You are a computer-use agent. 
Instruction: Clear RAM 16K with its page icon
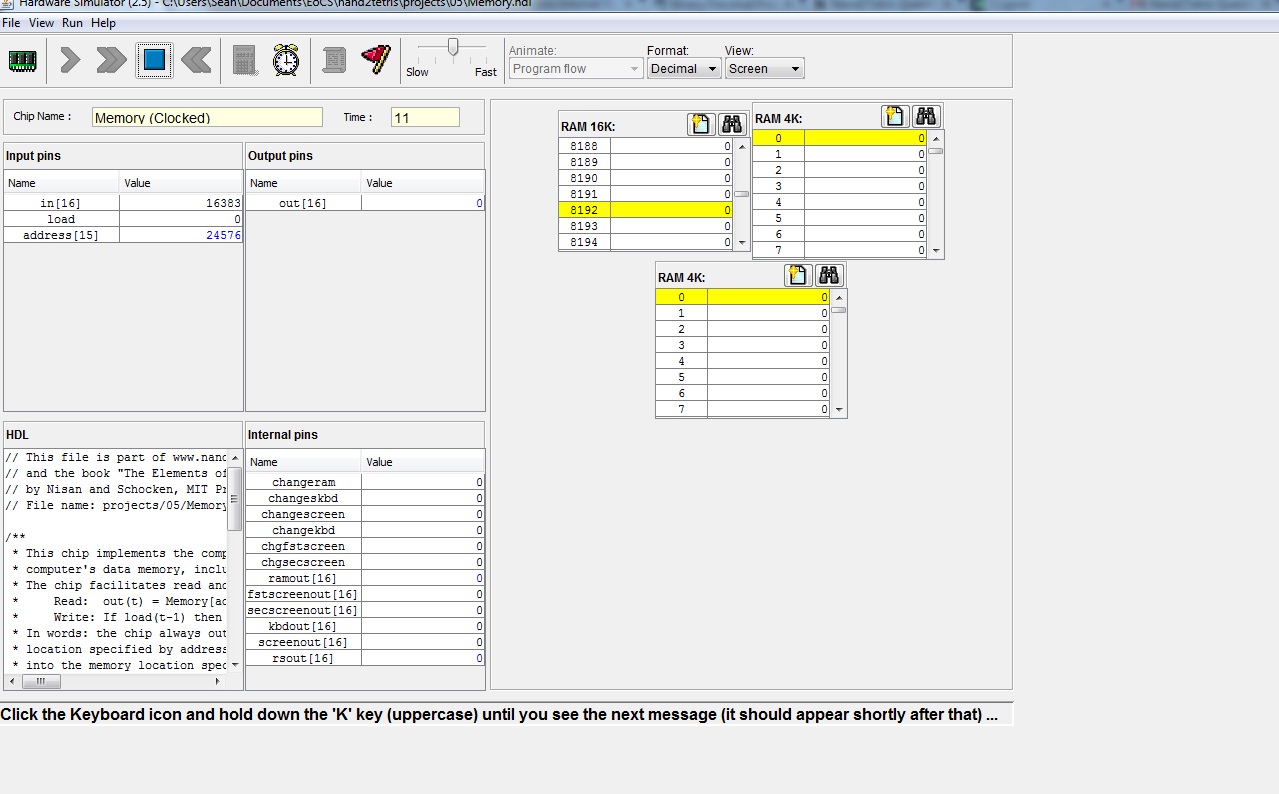click(x=700, y=124)
